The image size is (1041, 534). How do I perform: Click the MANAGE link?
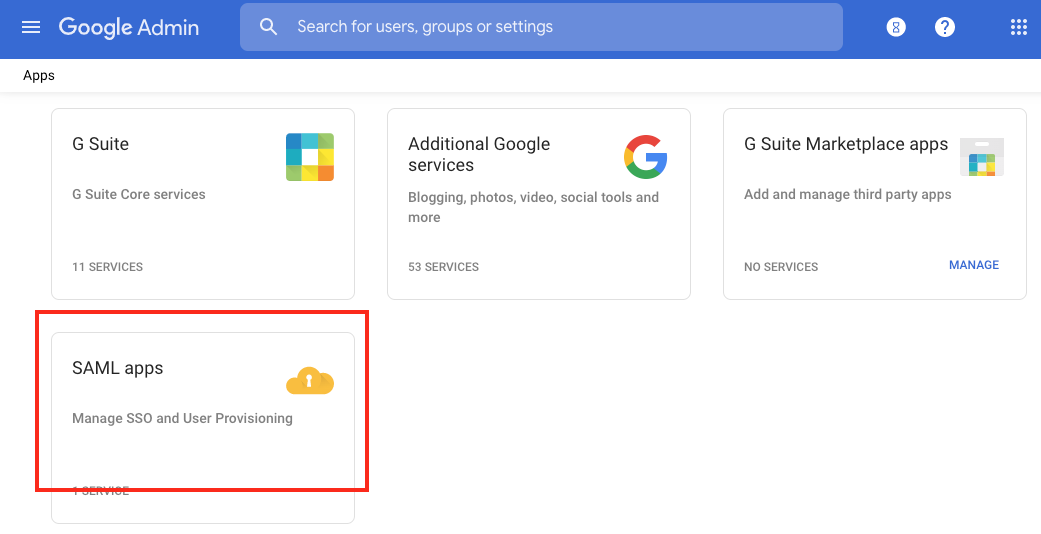pyautogui.click(x=974, y=265)
